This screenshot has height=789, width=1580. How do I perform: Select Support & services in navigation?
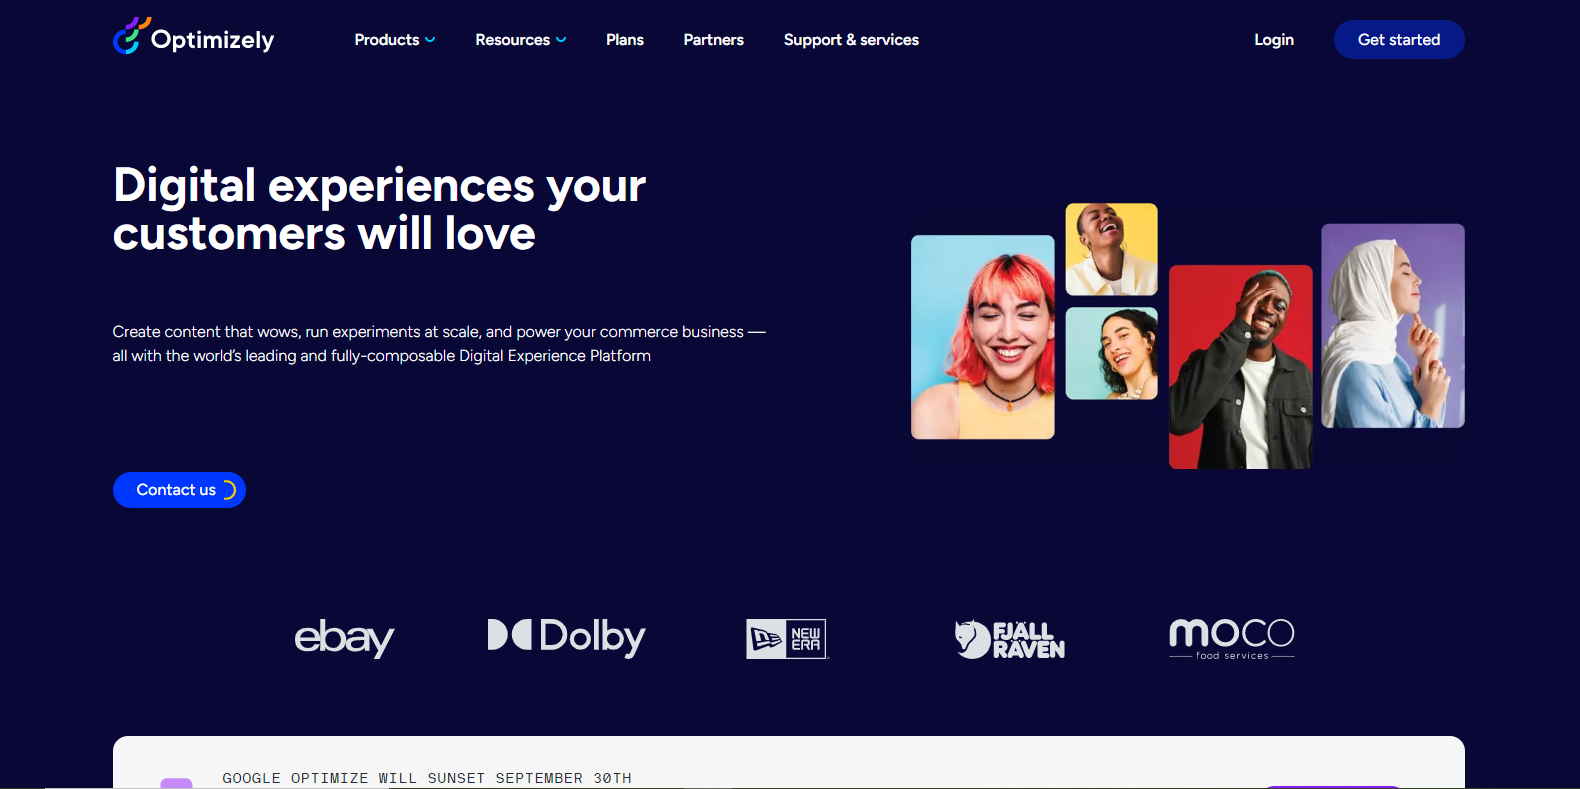point(851,40)
